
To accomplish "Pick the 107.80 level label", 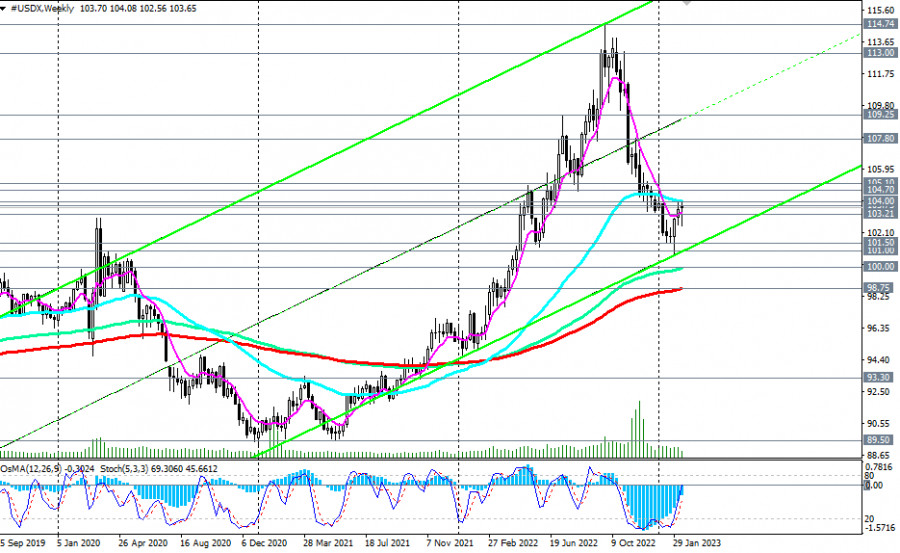I will [x=880, y=139].
